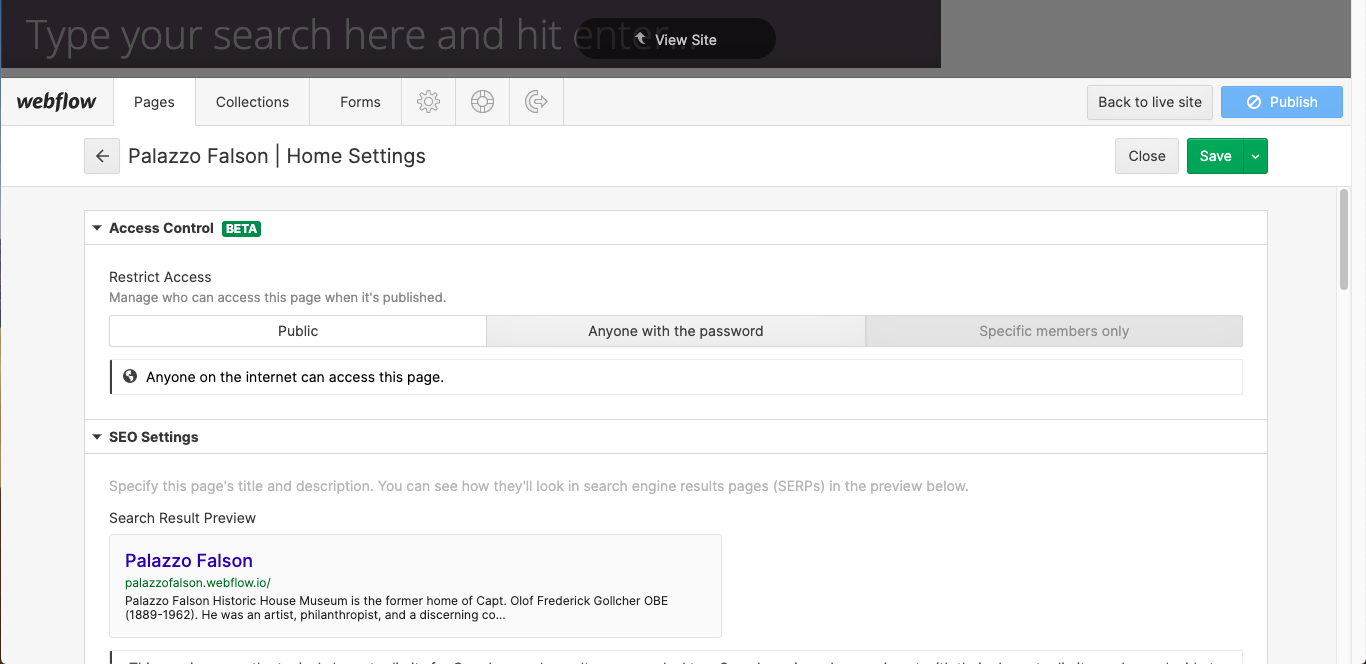Click the View Site arrow icon
Image resolution: width=1366 pixels, height=664 pixels.
click(x=641, y=39)
